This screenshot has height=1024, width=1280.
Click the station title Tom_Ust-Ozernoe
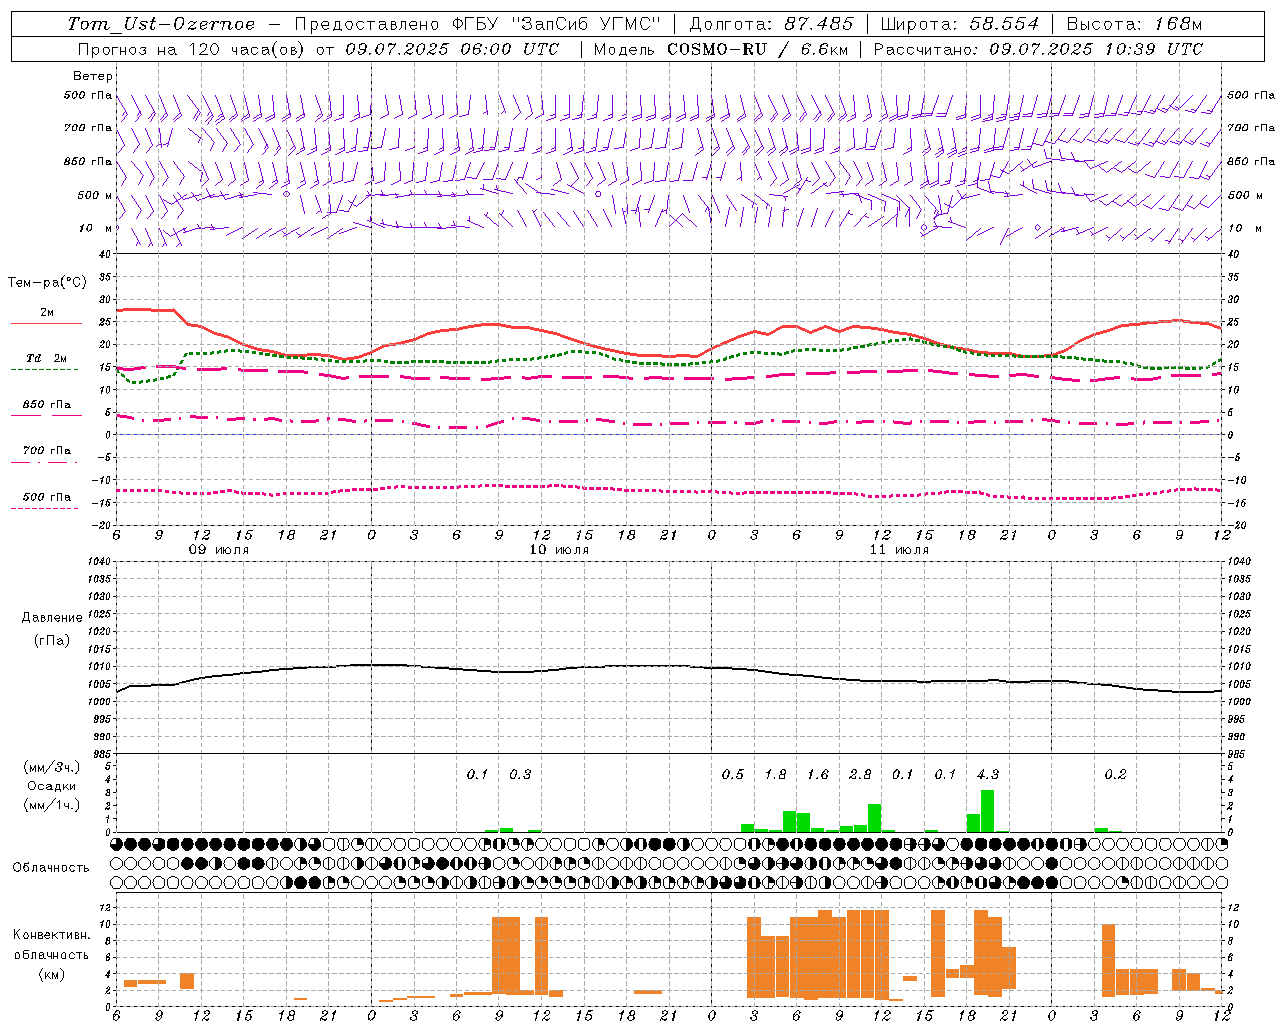(161, 24)
